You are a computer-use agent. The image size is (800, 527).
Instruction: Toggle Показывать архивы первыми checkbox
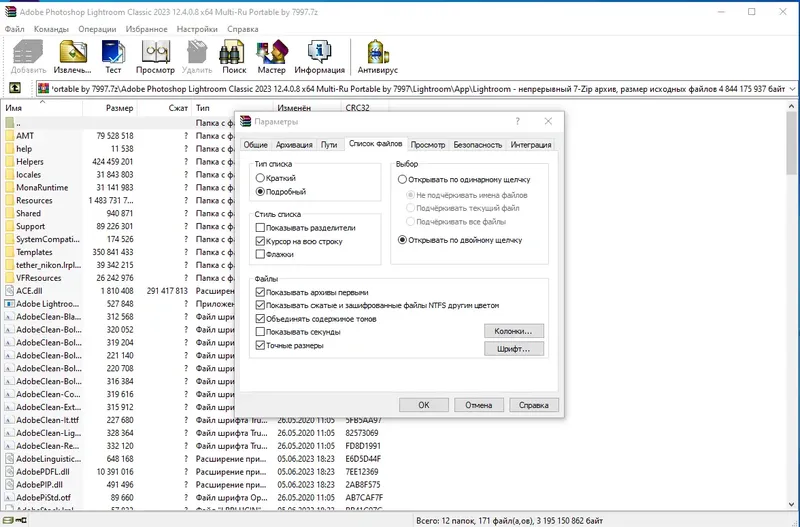tap(260, 292)
